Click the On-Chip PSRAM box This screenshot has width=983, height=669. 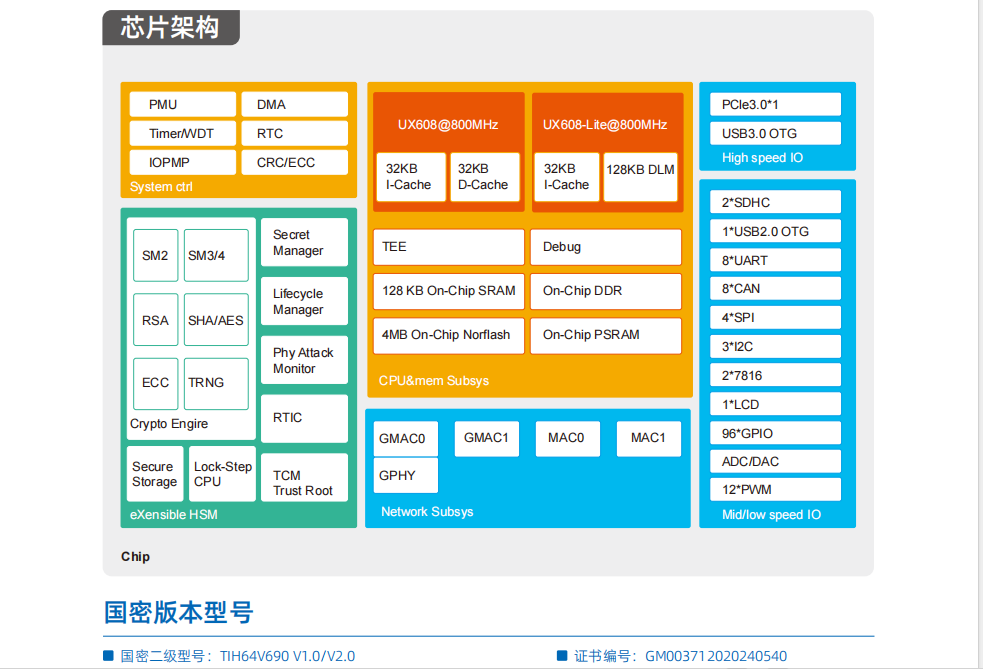(x=606, y=335)
